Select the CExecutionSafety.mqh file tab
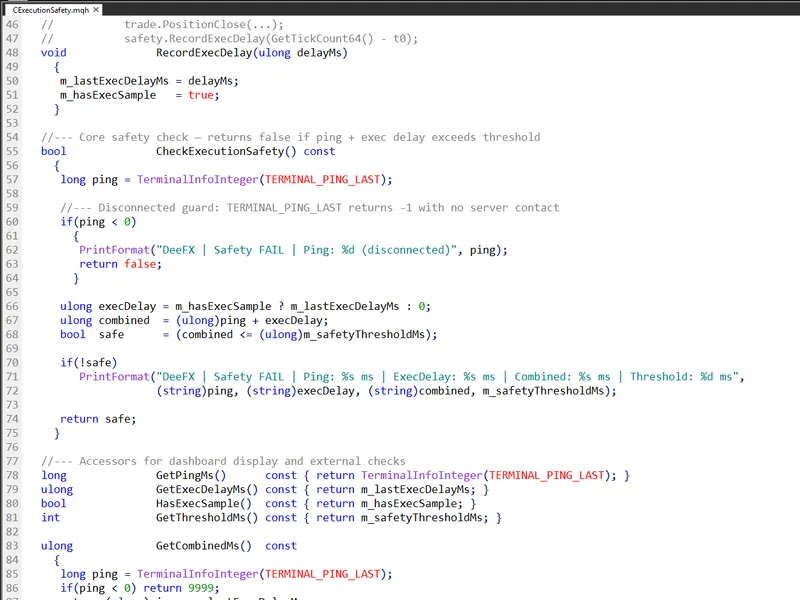The height and width of the screenshot is (600, 800). click(51, 10)
